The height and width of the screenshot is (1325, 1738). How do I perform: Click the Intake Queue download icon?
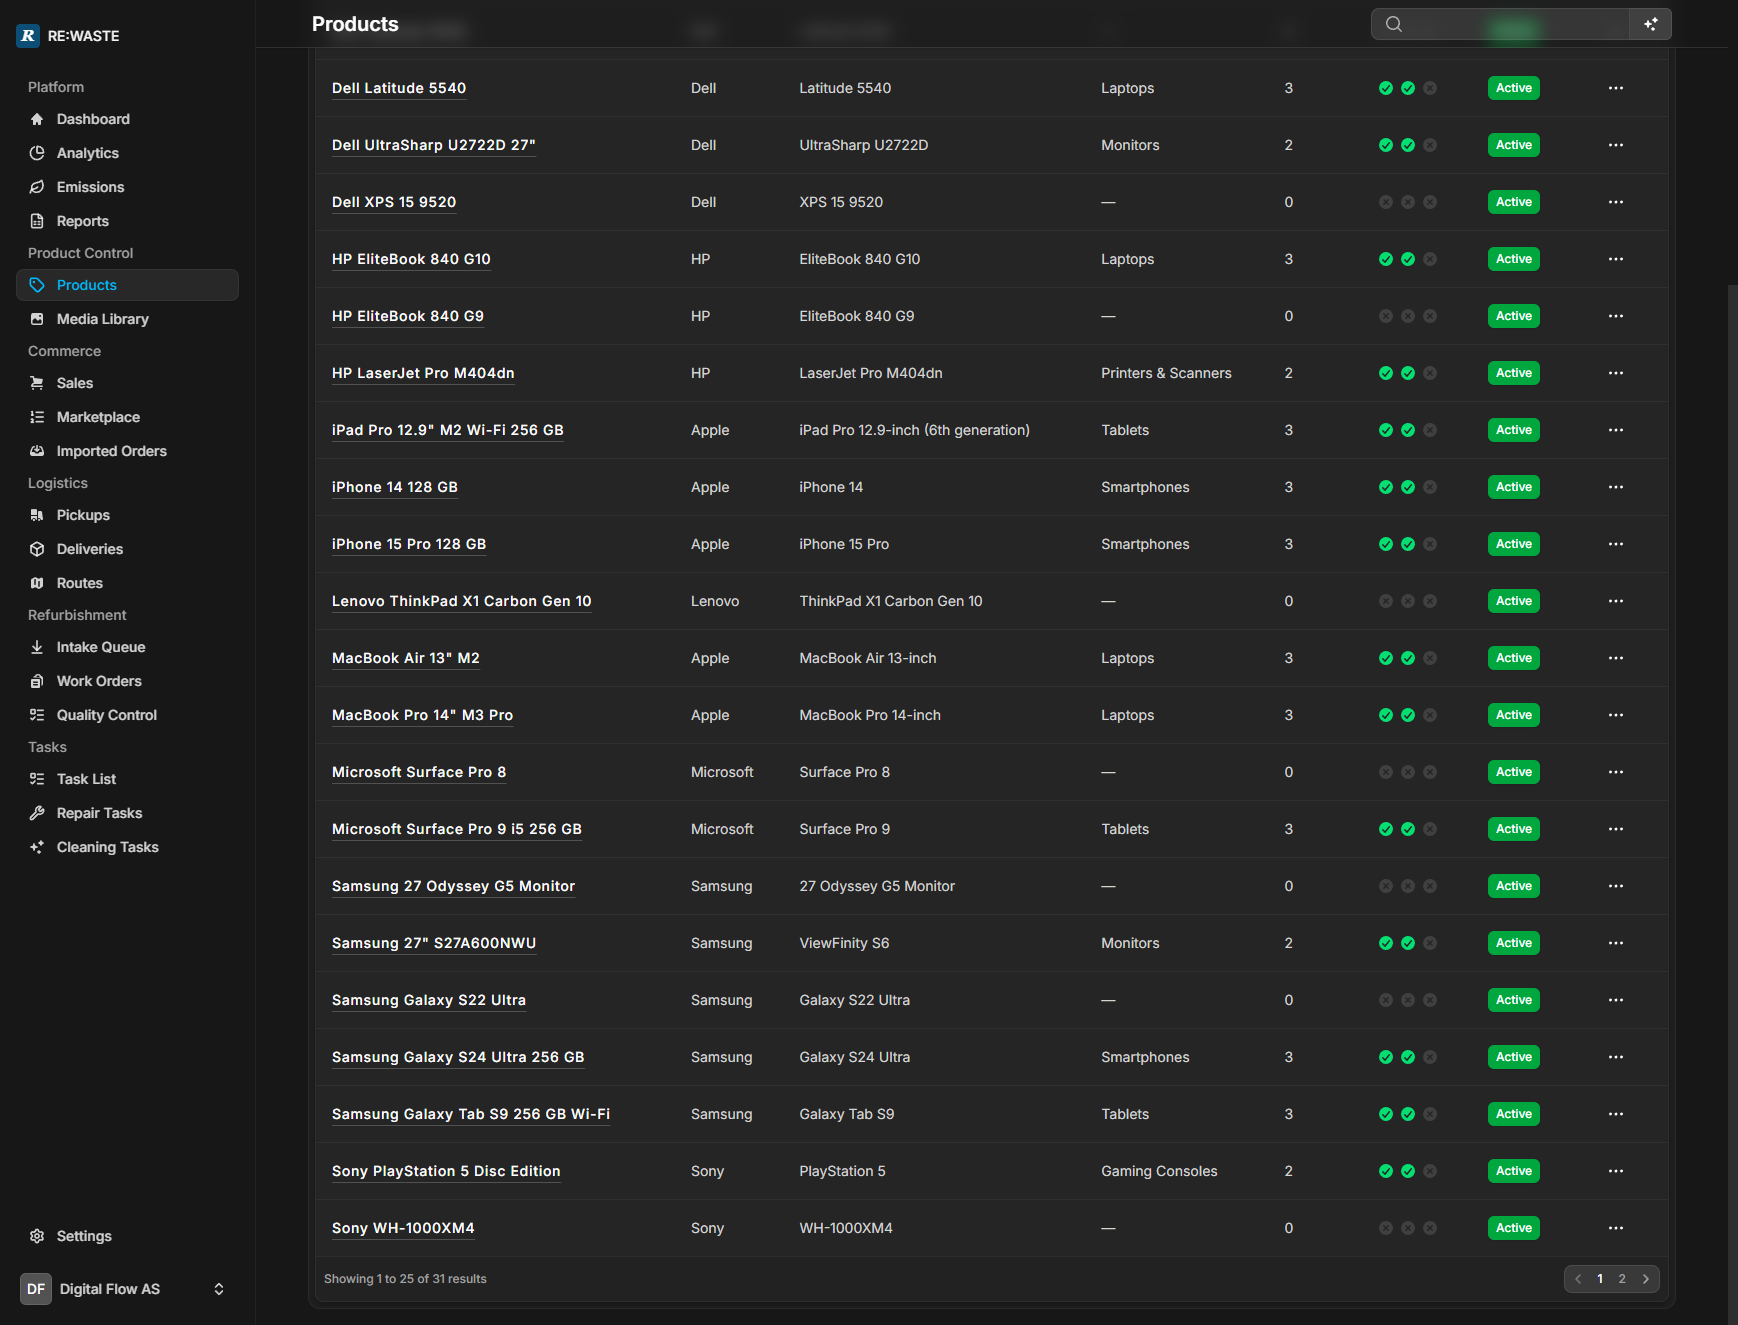37,647
